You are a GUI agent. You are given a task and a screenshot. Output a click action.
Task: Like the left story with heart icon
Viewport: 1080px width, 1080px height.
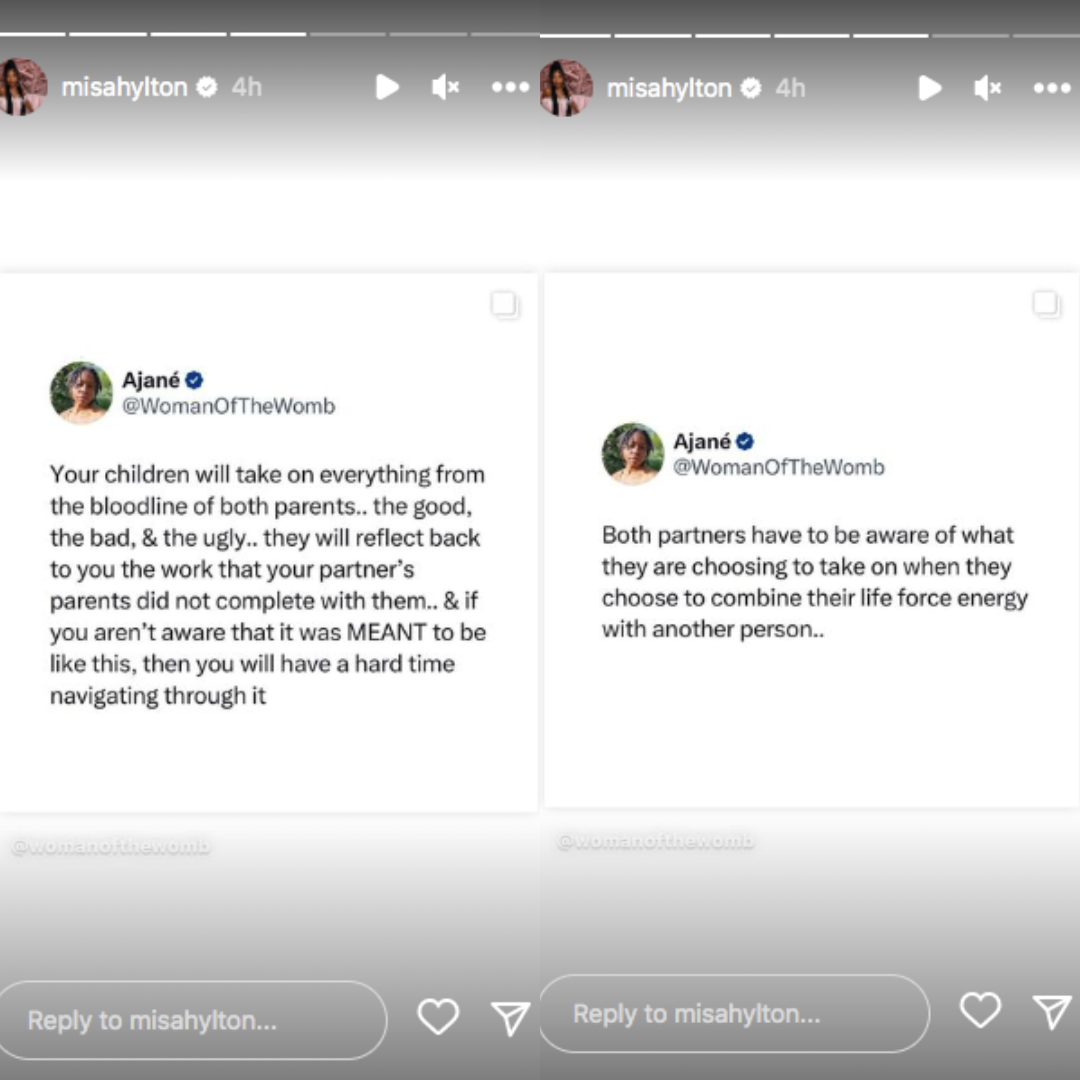pyautogui.click(x=438, y=1017)
